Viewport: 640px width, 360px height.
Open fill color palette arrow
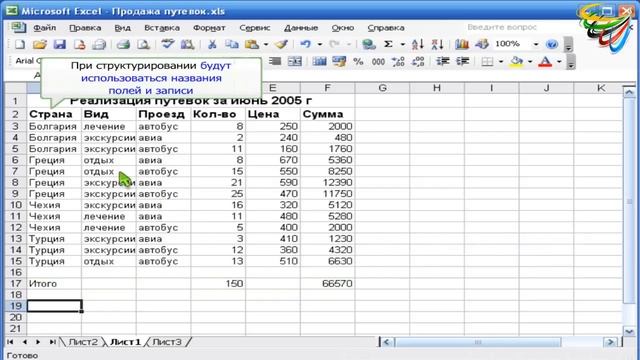coord(530,62)
